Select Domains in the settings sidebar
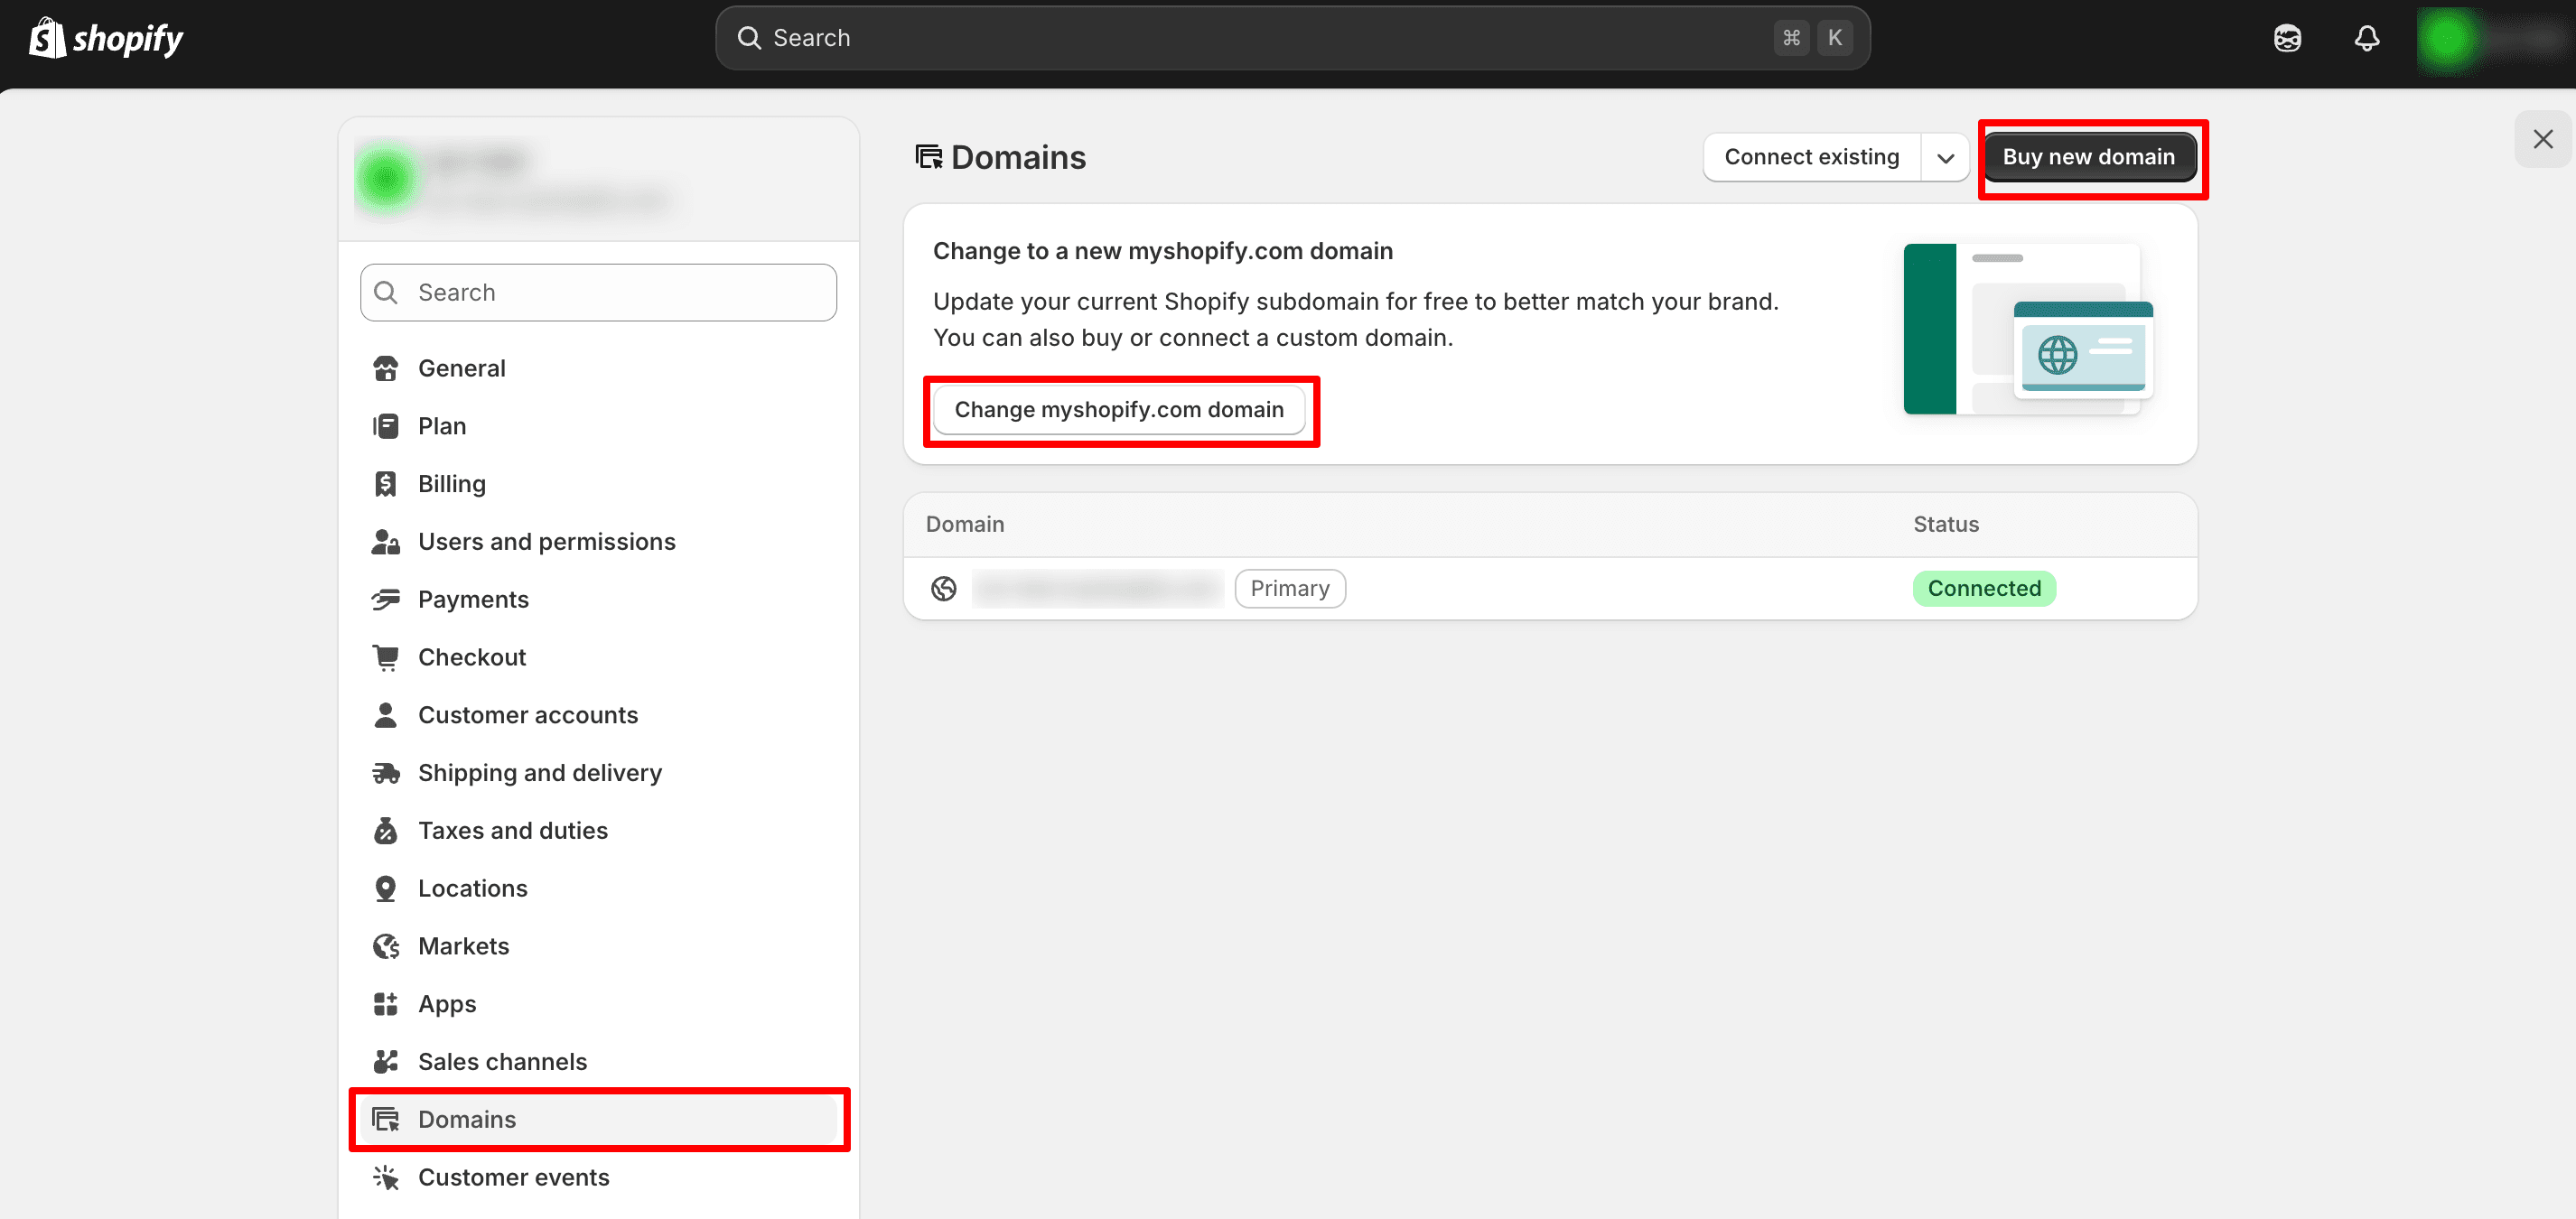This screenshot has height=1219, width=2576. pyautogui.click(x=467, y=1119)
